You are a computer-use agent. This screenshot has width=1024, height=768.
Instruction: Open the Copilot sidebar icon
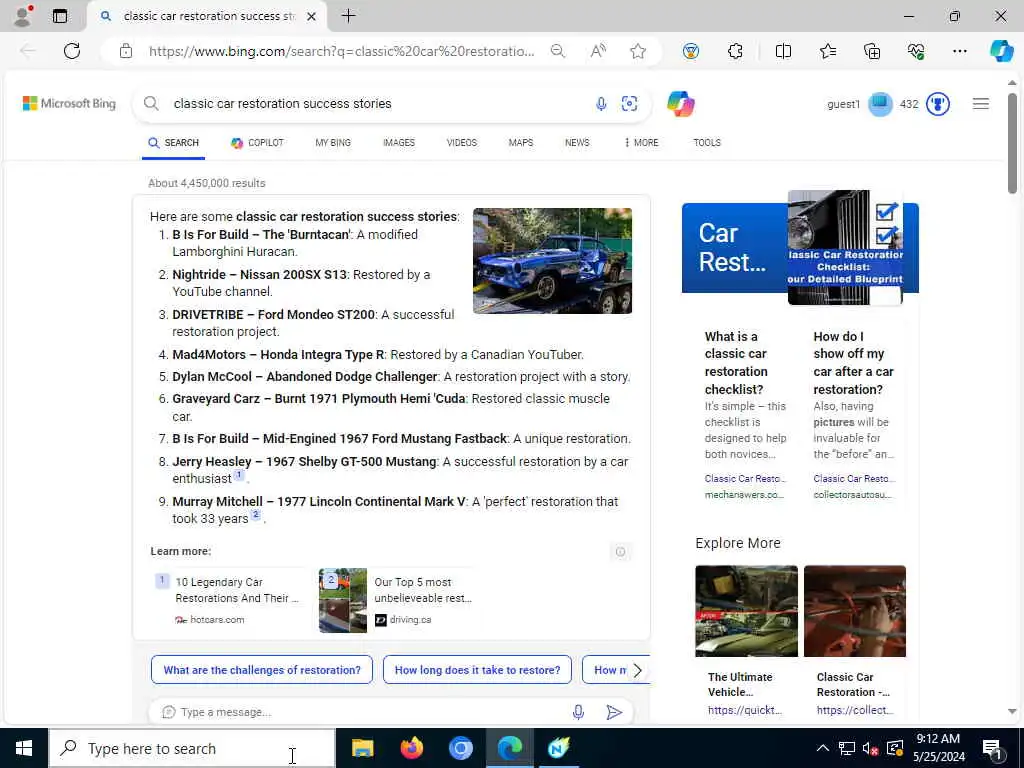coord(1001,51)
